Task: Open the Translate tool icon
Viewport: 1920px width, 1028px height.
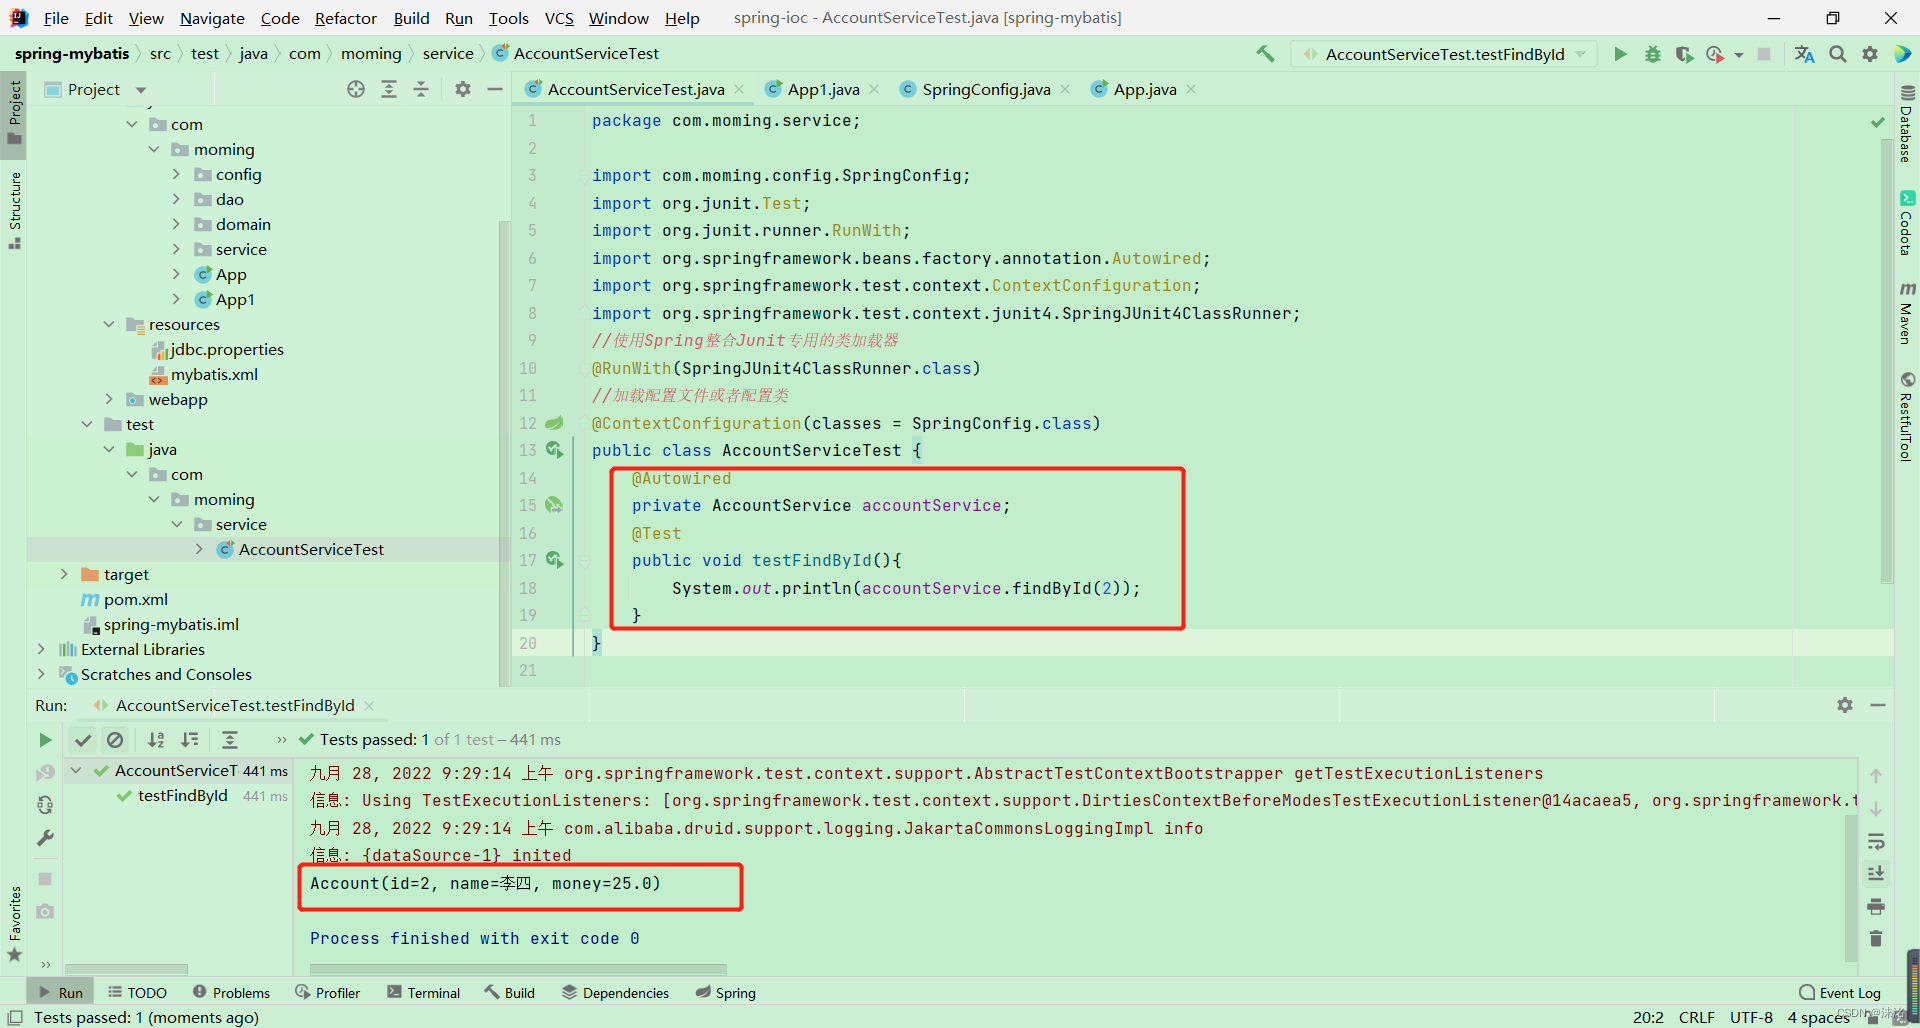Action: coord(1804,54)
